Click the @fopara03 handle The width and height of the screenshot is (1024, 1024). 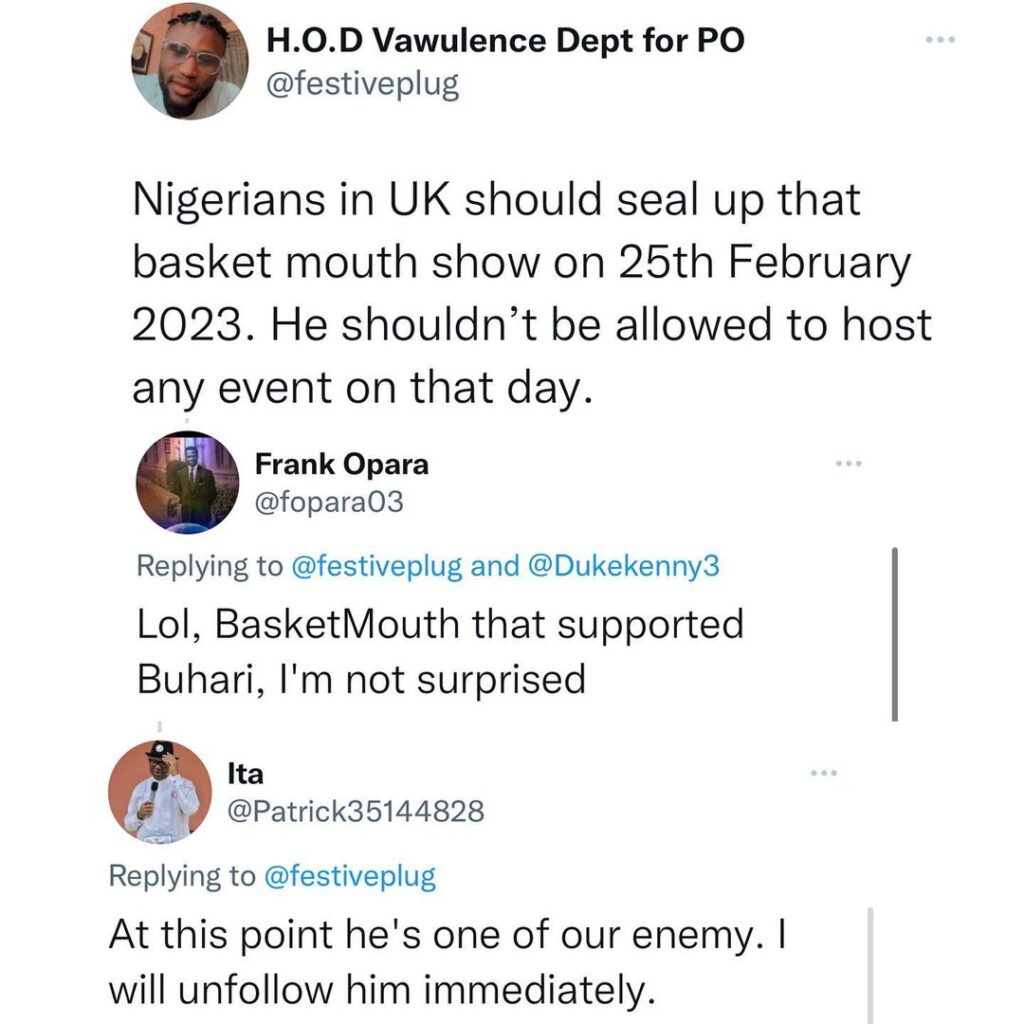[330, 502]
